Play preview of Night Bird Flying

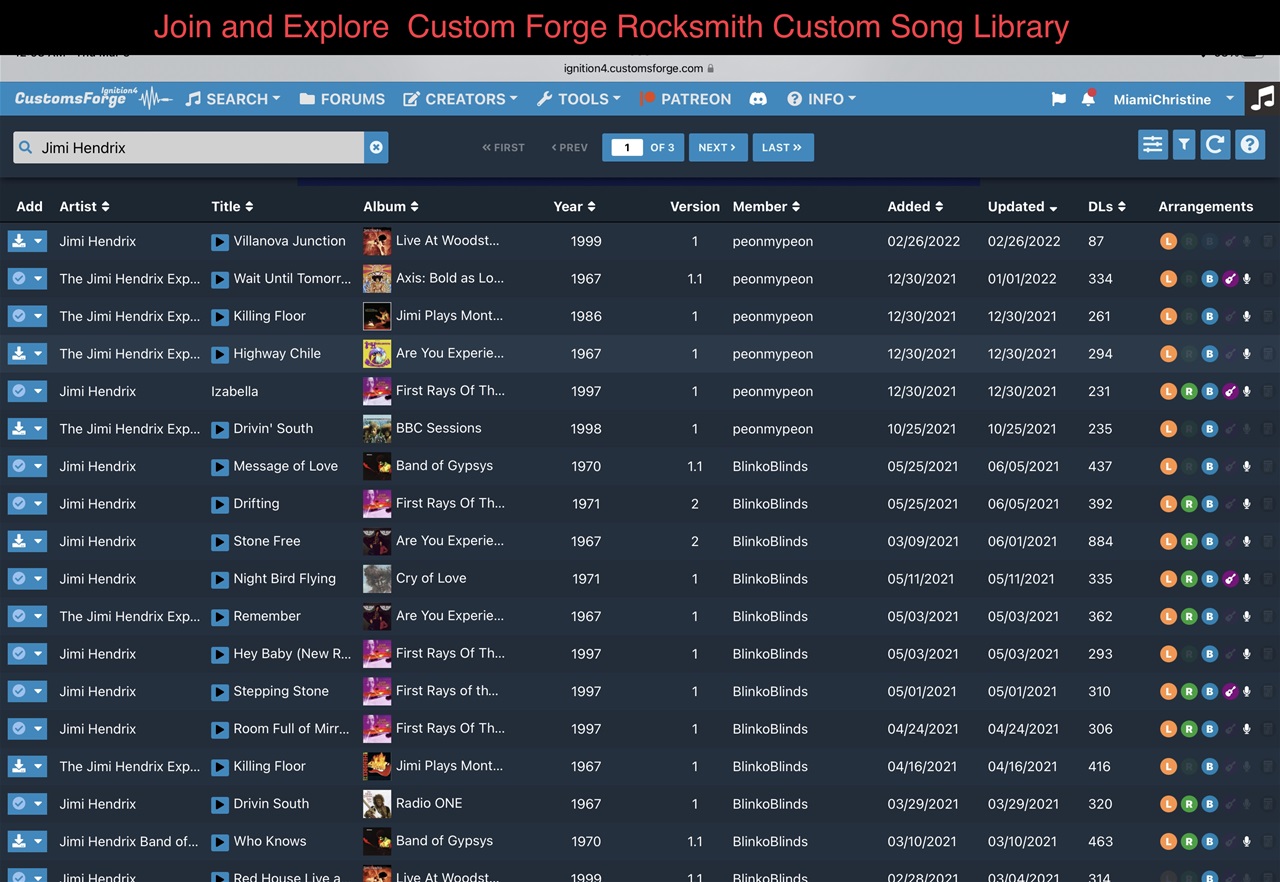[220, 579]
